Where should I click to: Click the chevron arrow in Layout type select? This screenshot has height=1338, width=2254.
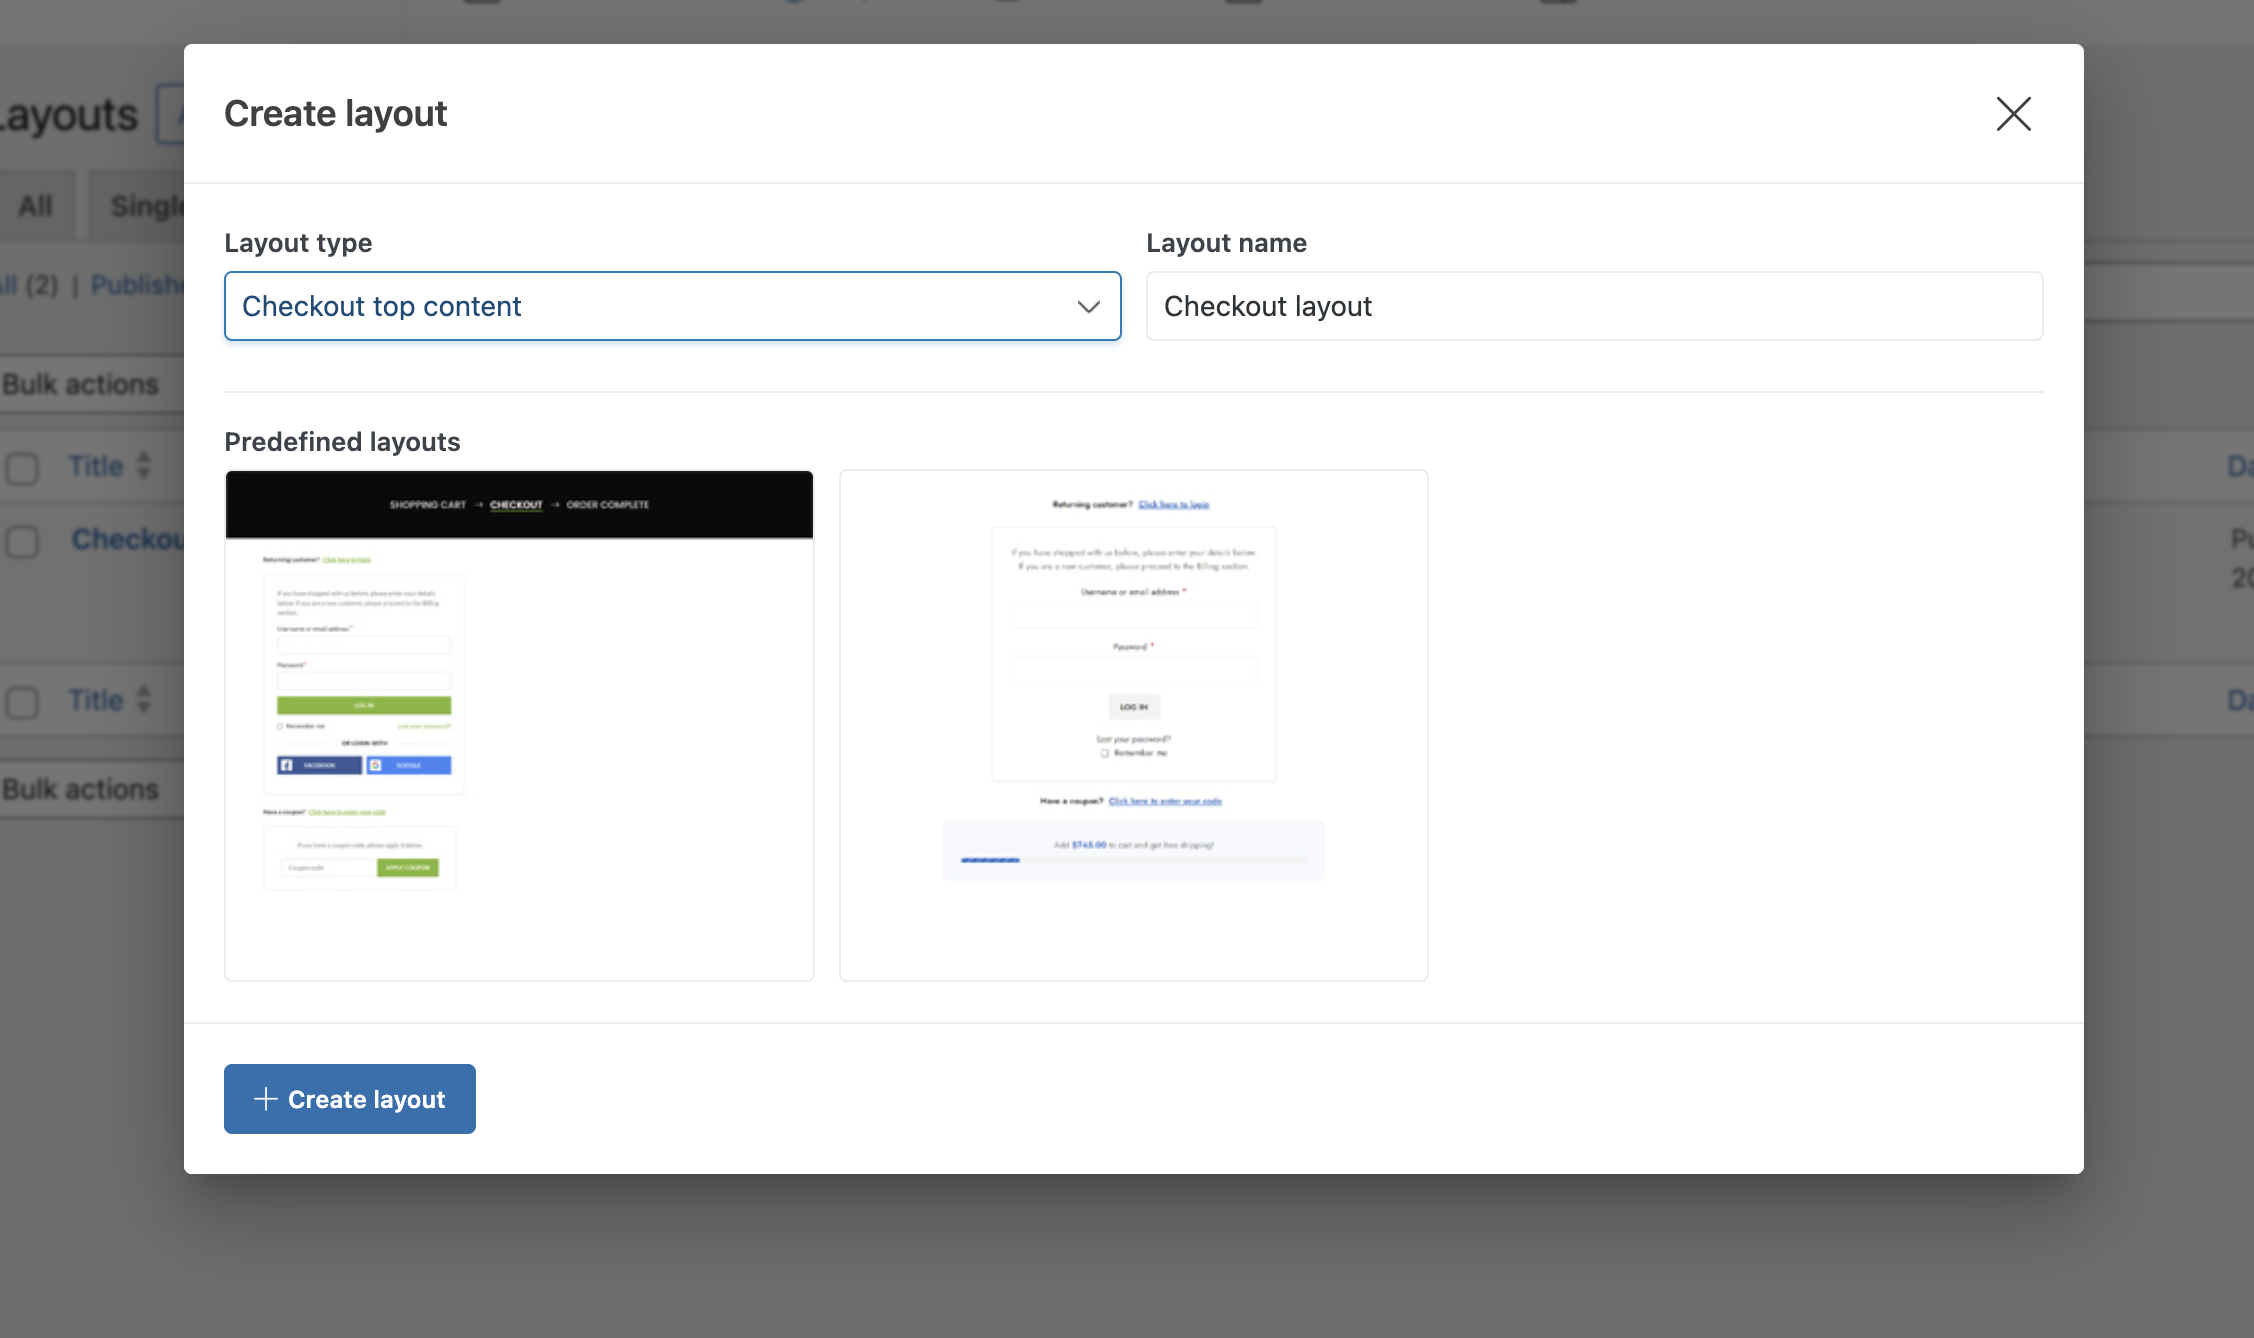(x=1088, y=307)
